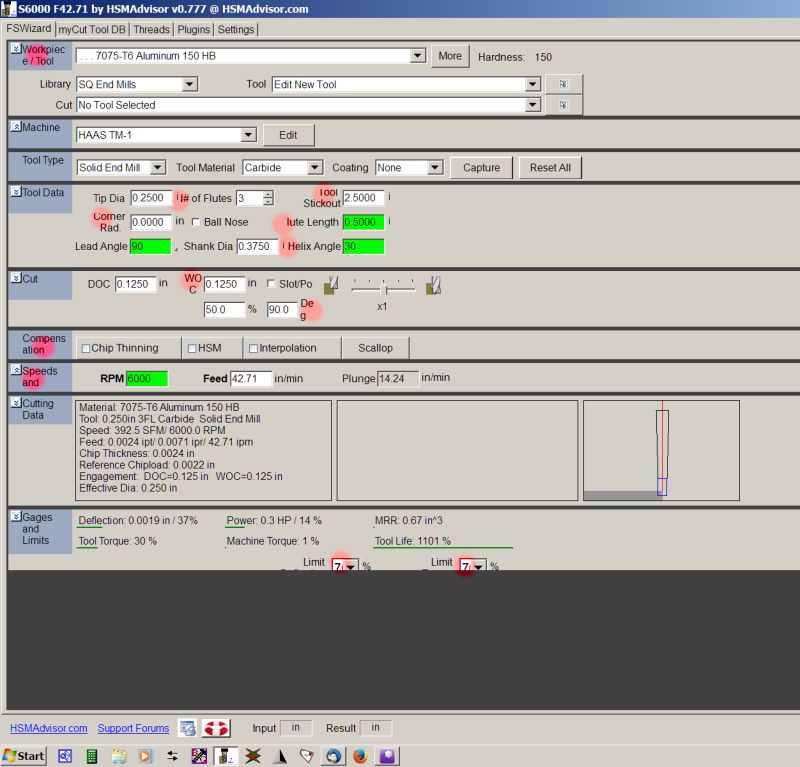Screen dimensions: 800x767
Task: Open the Plugins tab
Action: click(194, 30)
